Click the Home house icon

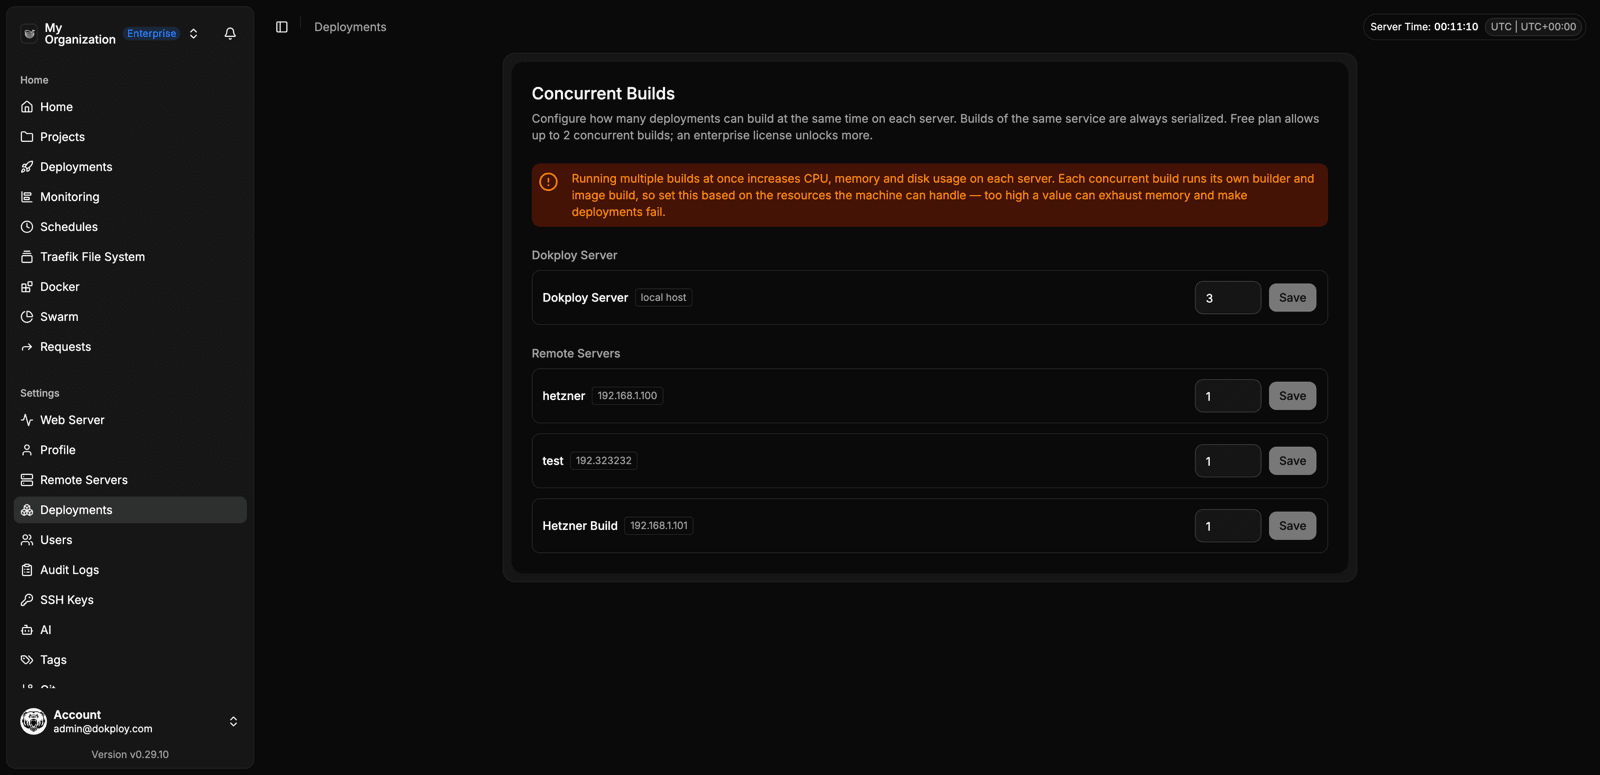click(x=27, y=107)
